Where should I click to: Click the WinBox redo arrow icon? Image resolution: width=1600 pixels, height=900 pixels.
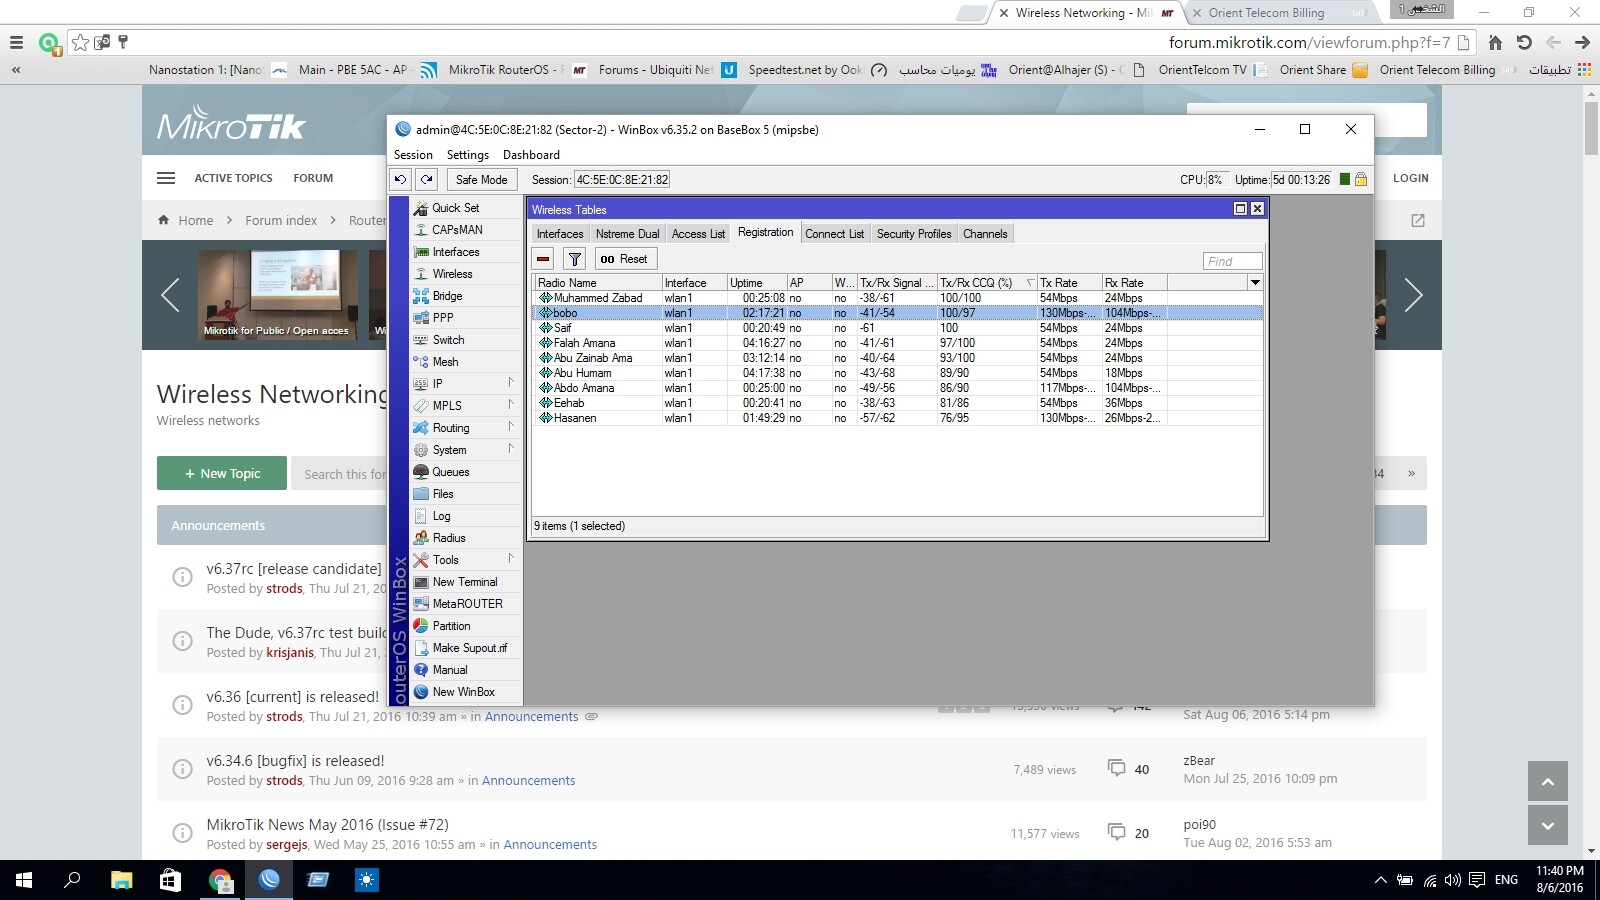tap(427, 180)
